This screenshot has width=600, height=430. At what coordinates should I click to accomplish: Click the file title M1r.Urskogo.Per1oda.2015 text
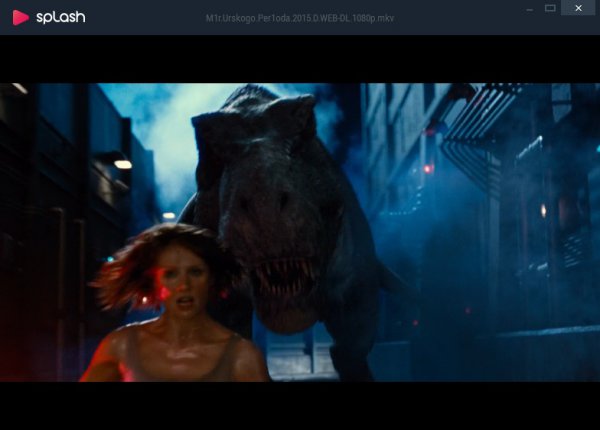tap(300, 18)
